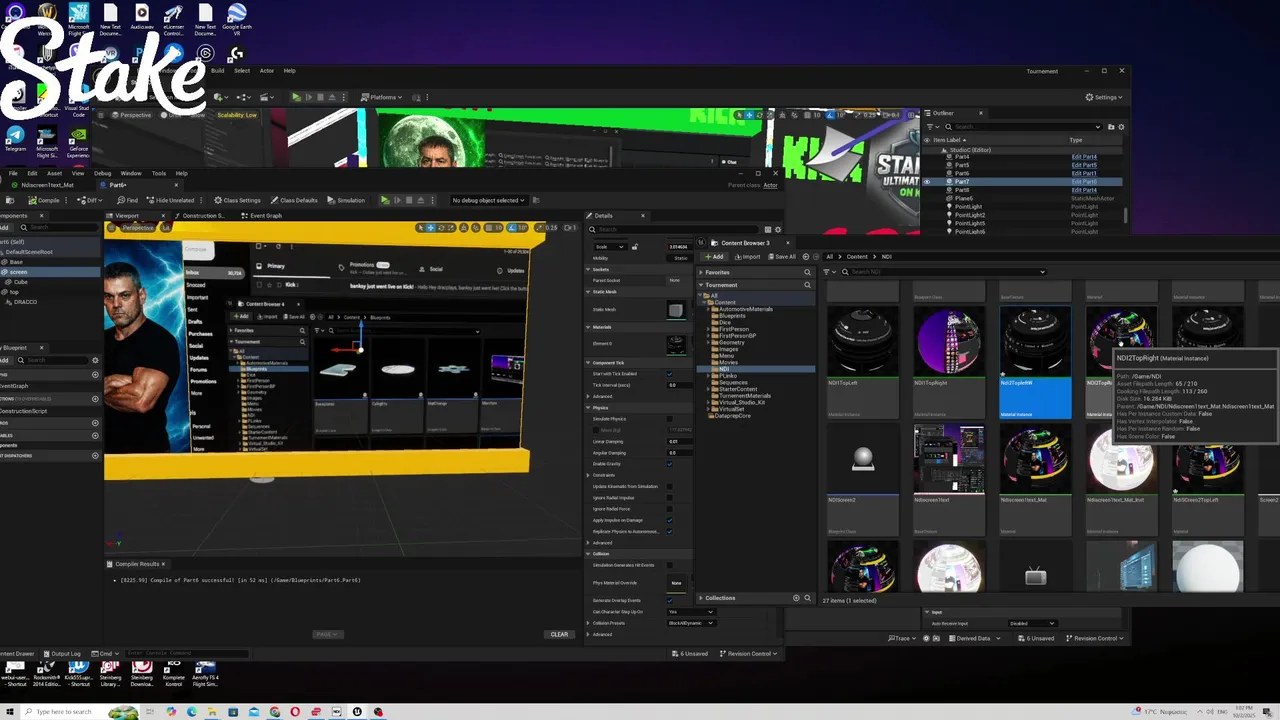Compile the Part6 blueprint
The height and width of the screenshot is (720, 1280).
pyautogui.click(x=44, y=200)
